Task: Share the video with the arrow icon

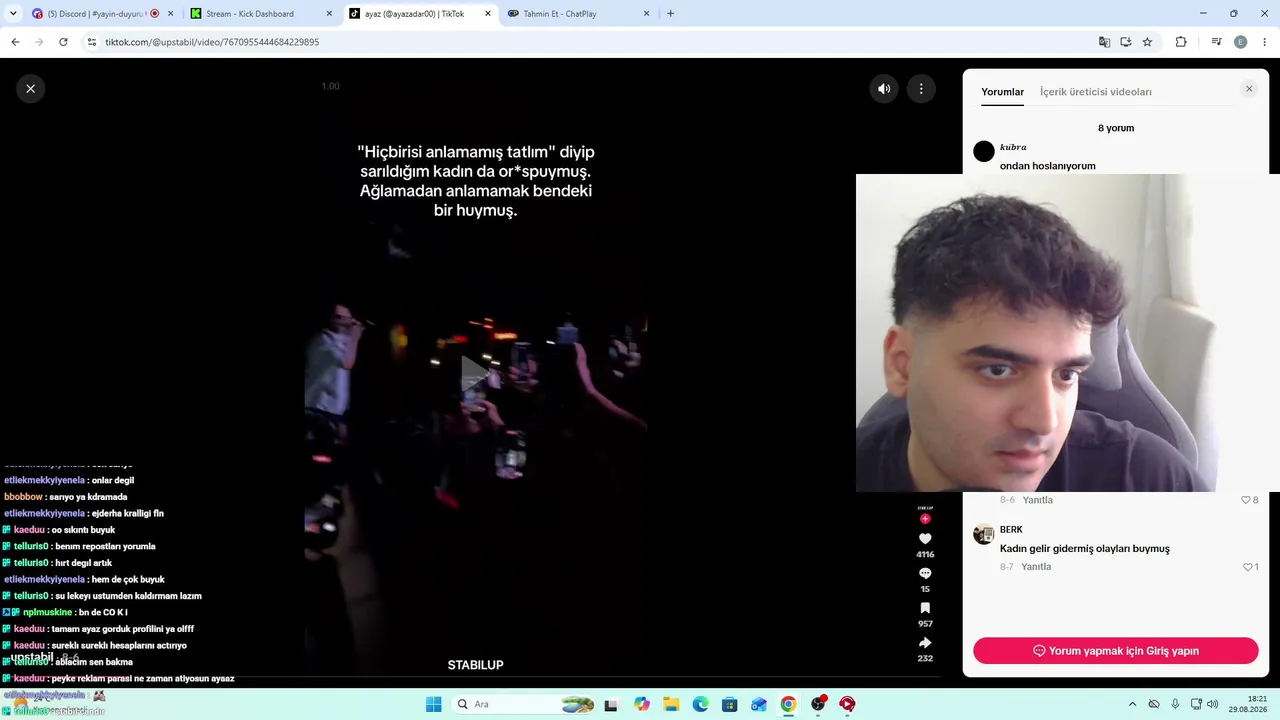Action: tap(925, 642)
